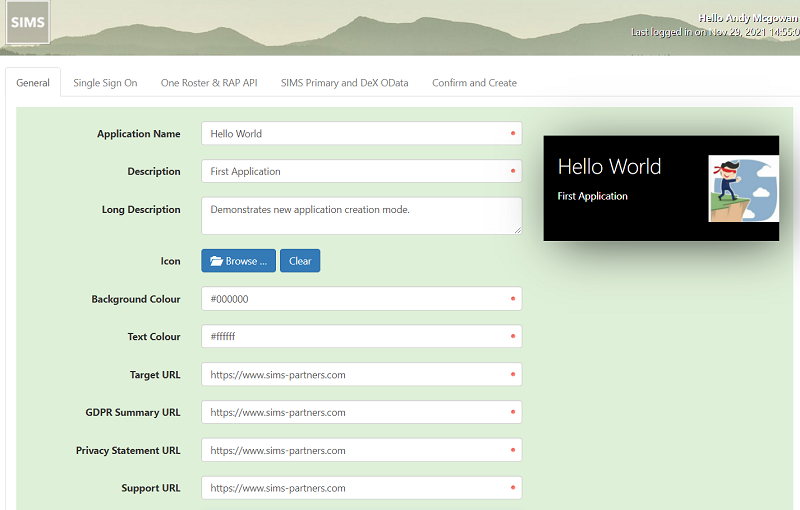Go to SIMS Primary and DeX OData tab
This screenshot has height=510, width=800.
(x=344, y=83)
